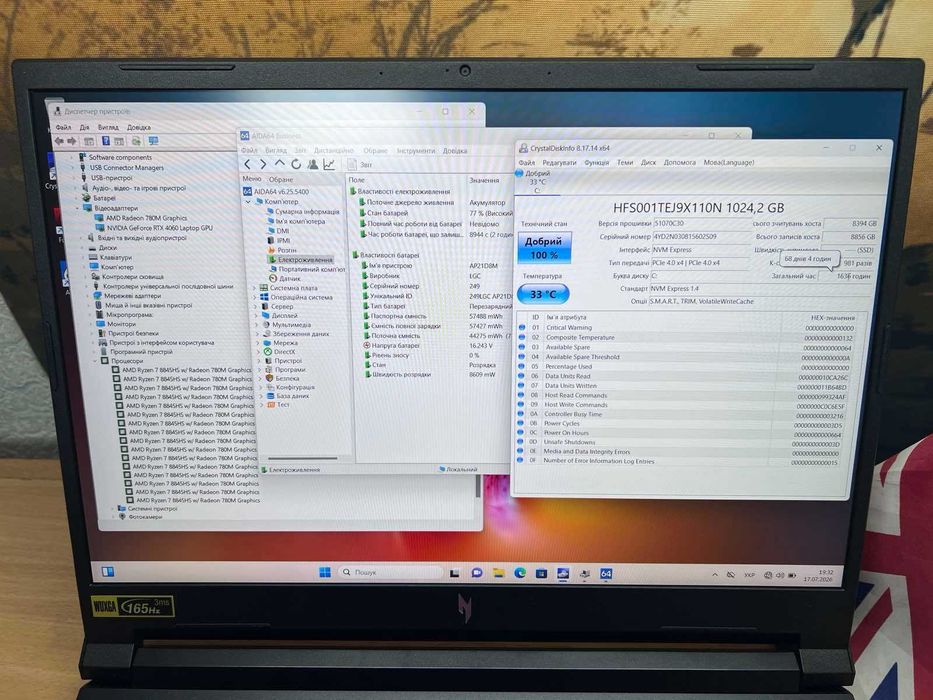Go back in the AIDA64 toolbar

tap(248, 164)
